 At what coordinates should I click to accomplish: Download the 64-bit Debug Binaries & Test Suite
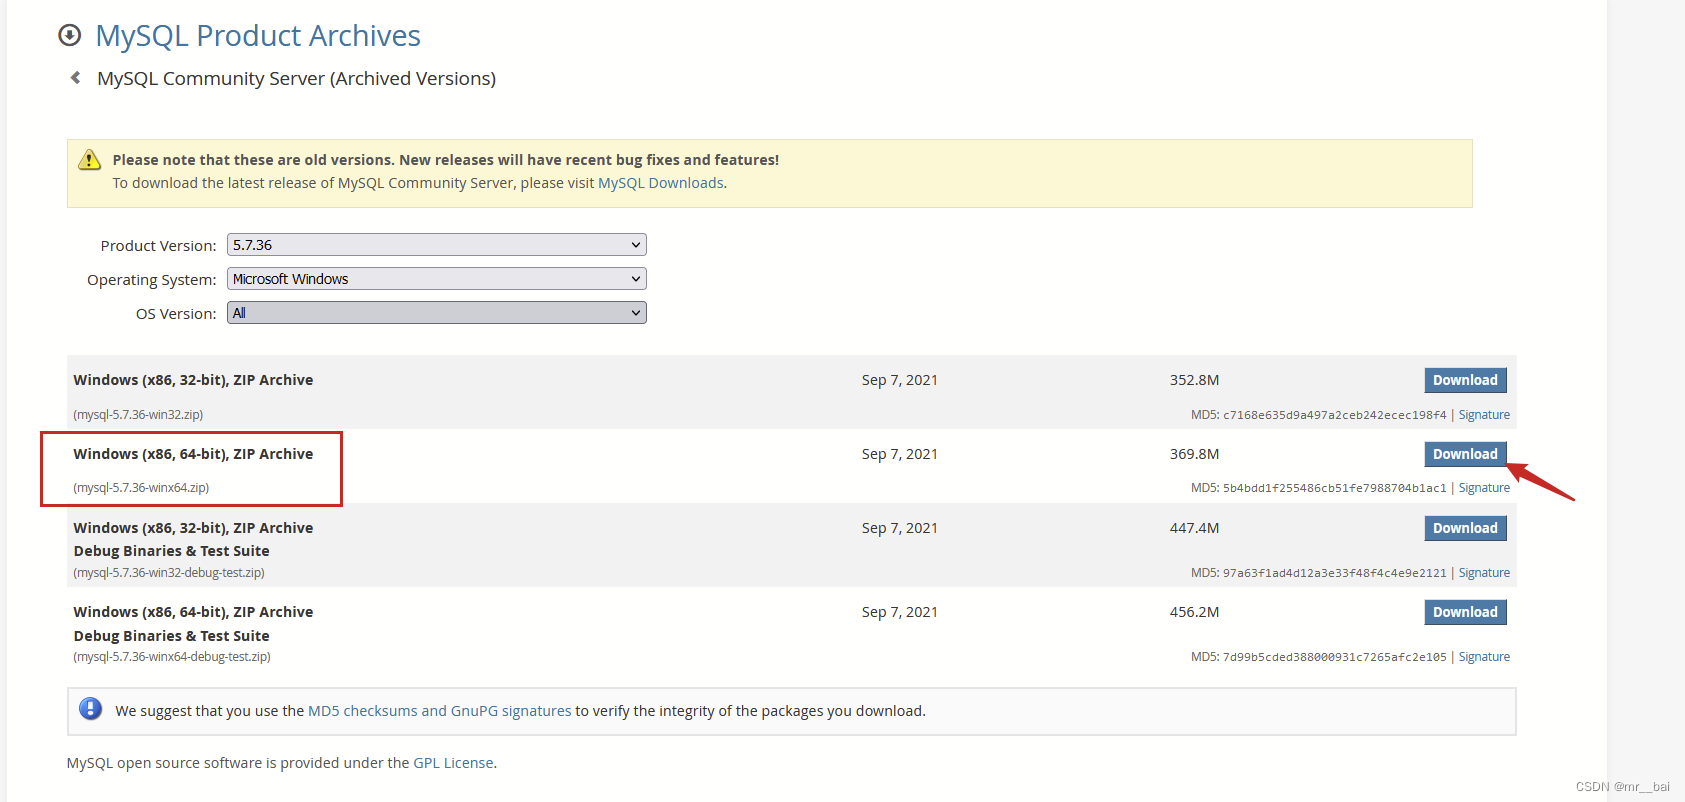pos(1465,612)
